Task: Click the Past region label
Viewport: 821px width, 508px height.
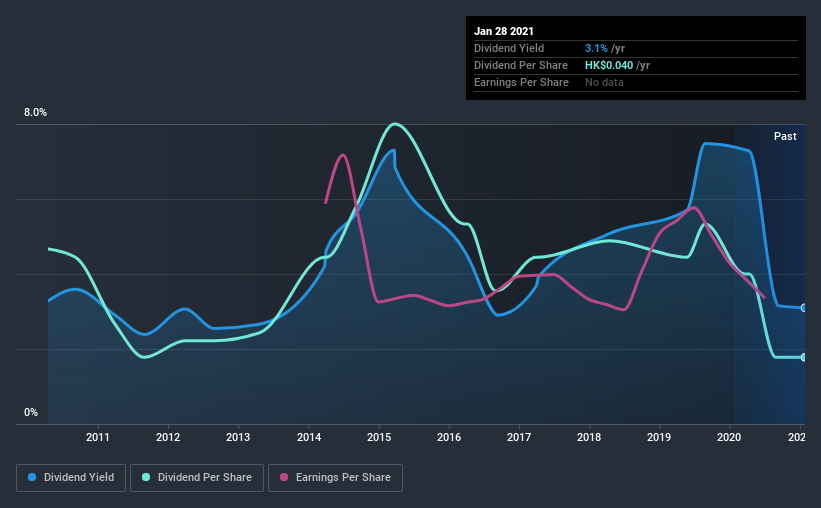Action: pos(785,136)
